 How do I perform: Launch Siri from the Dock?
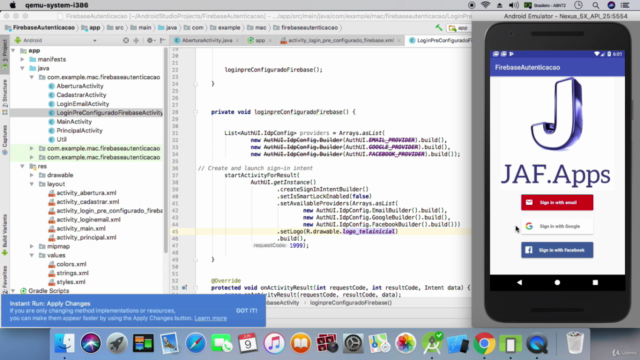[91, 343]
